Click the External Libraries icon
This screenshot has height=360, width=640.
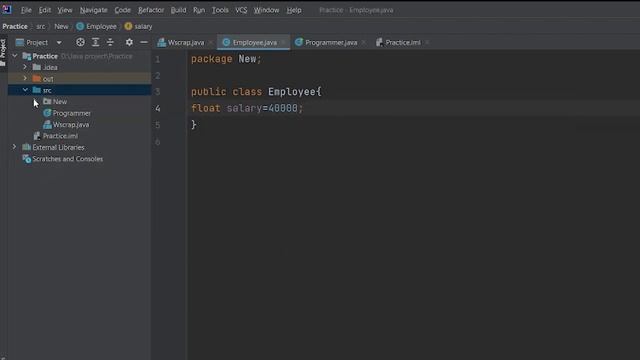pos(27,147)
